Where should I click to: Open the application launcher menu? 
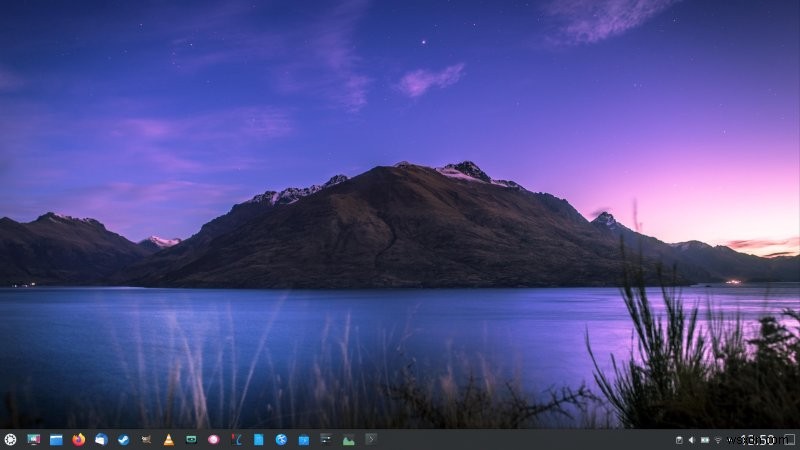[x=10, y=439]
